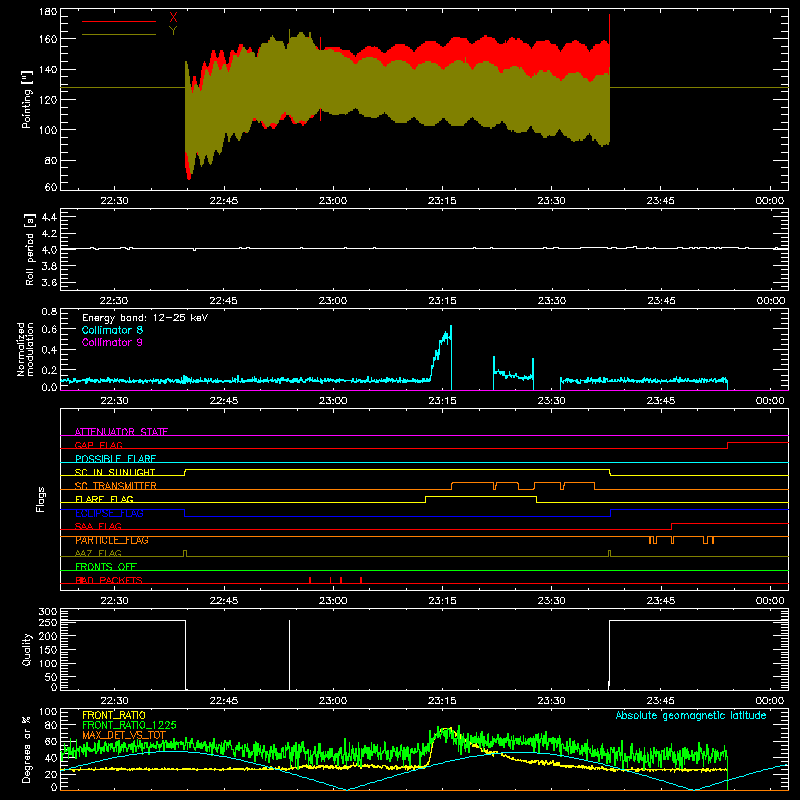Viewport: 800px width, 800px height.
Task: Click the 180 tick on Pointing axis
Action: [x=48, y=12]
